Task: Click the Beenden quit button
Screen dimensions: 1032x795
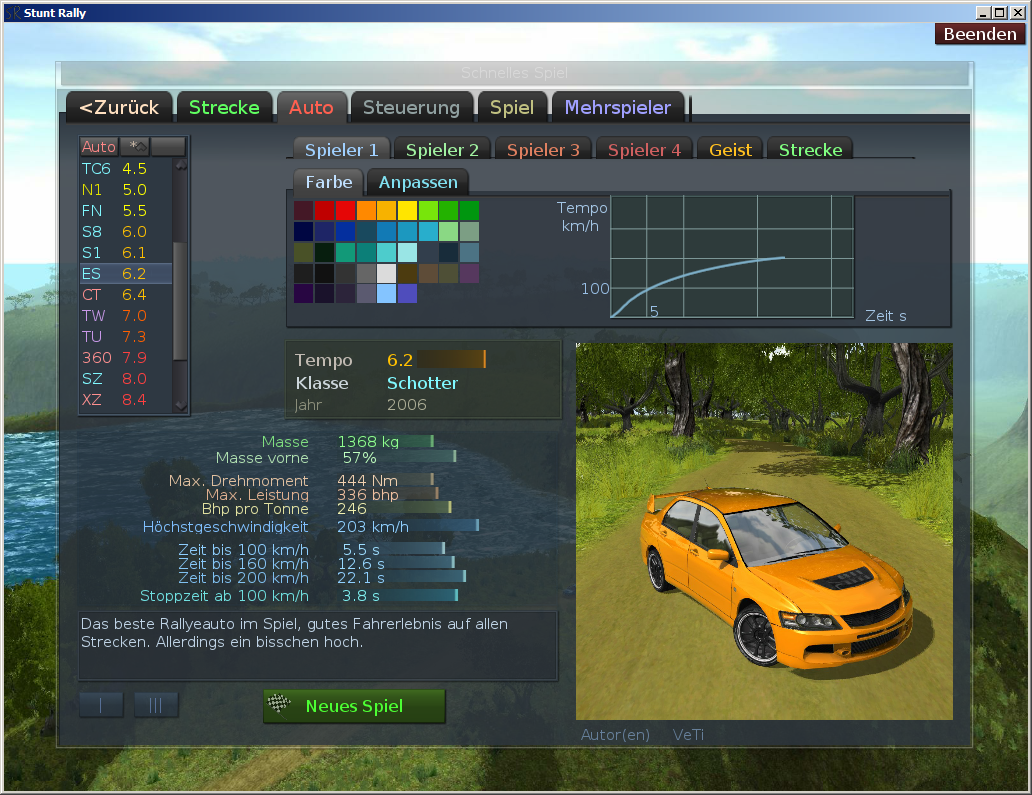Action: (x=980, y=34)
